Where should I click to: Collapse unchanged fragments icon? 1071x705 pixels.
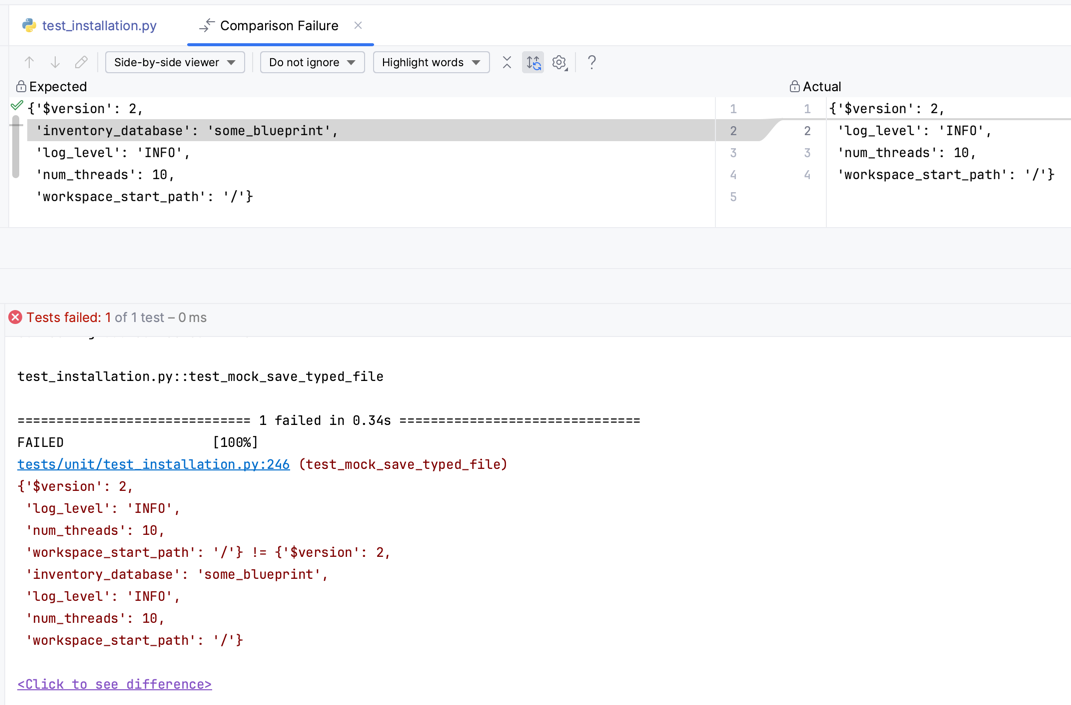coord(507,62)
